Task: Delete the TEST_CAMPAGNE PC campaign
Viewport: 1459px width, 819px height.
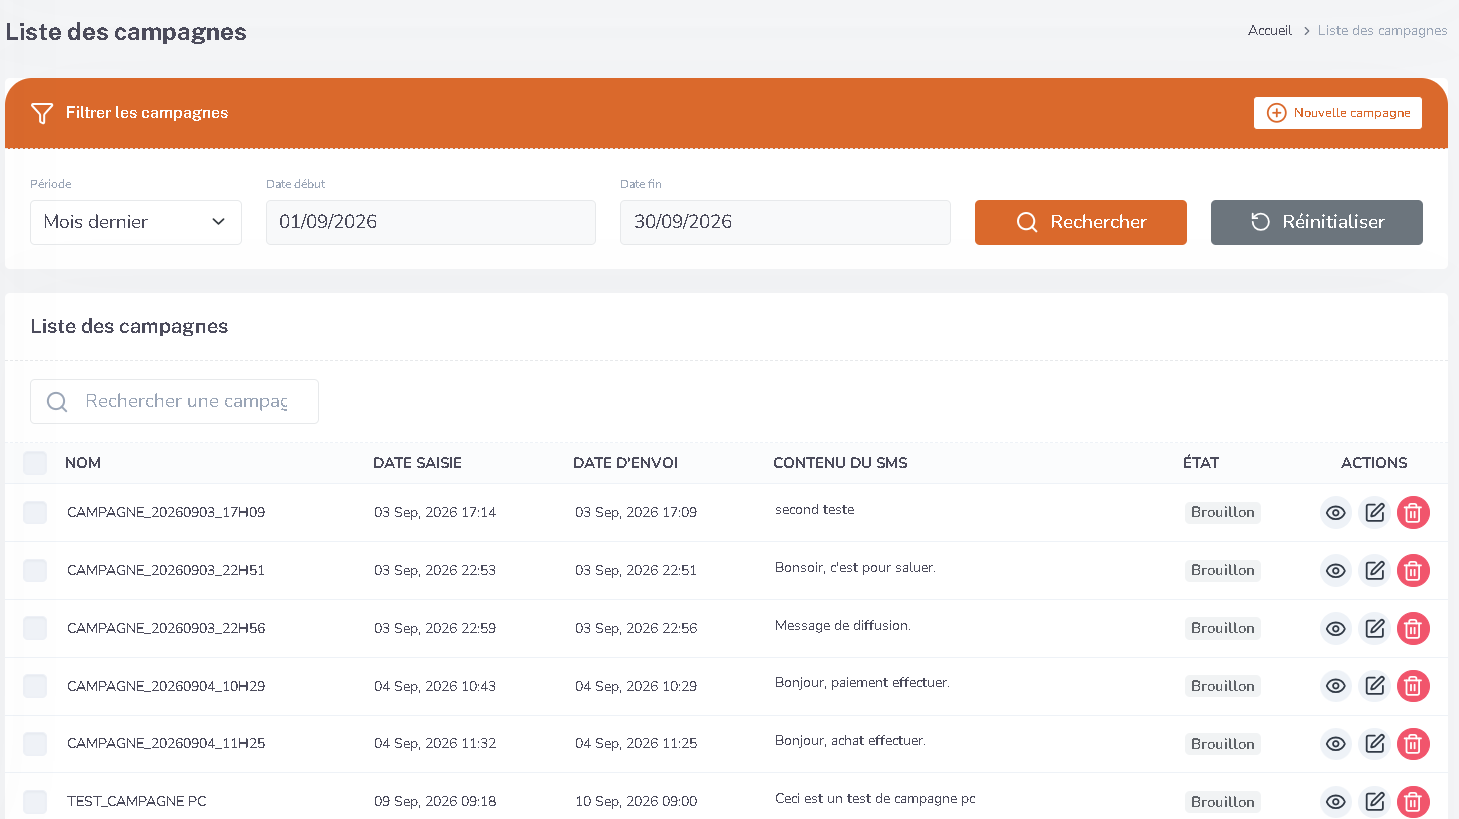Action: [x=1413, y=802]
